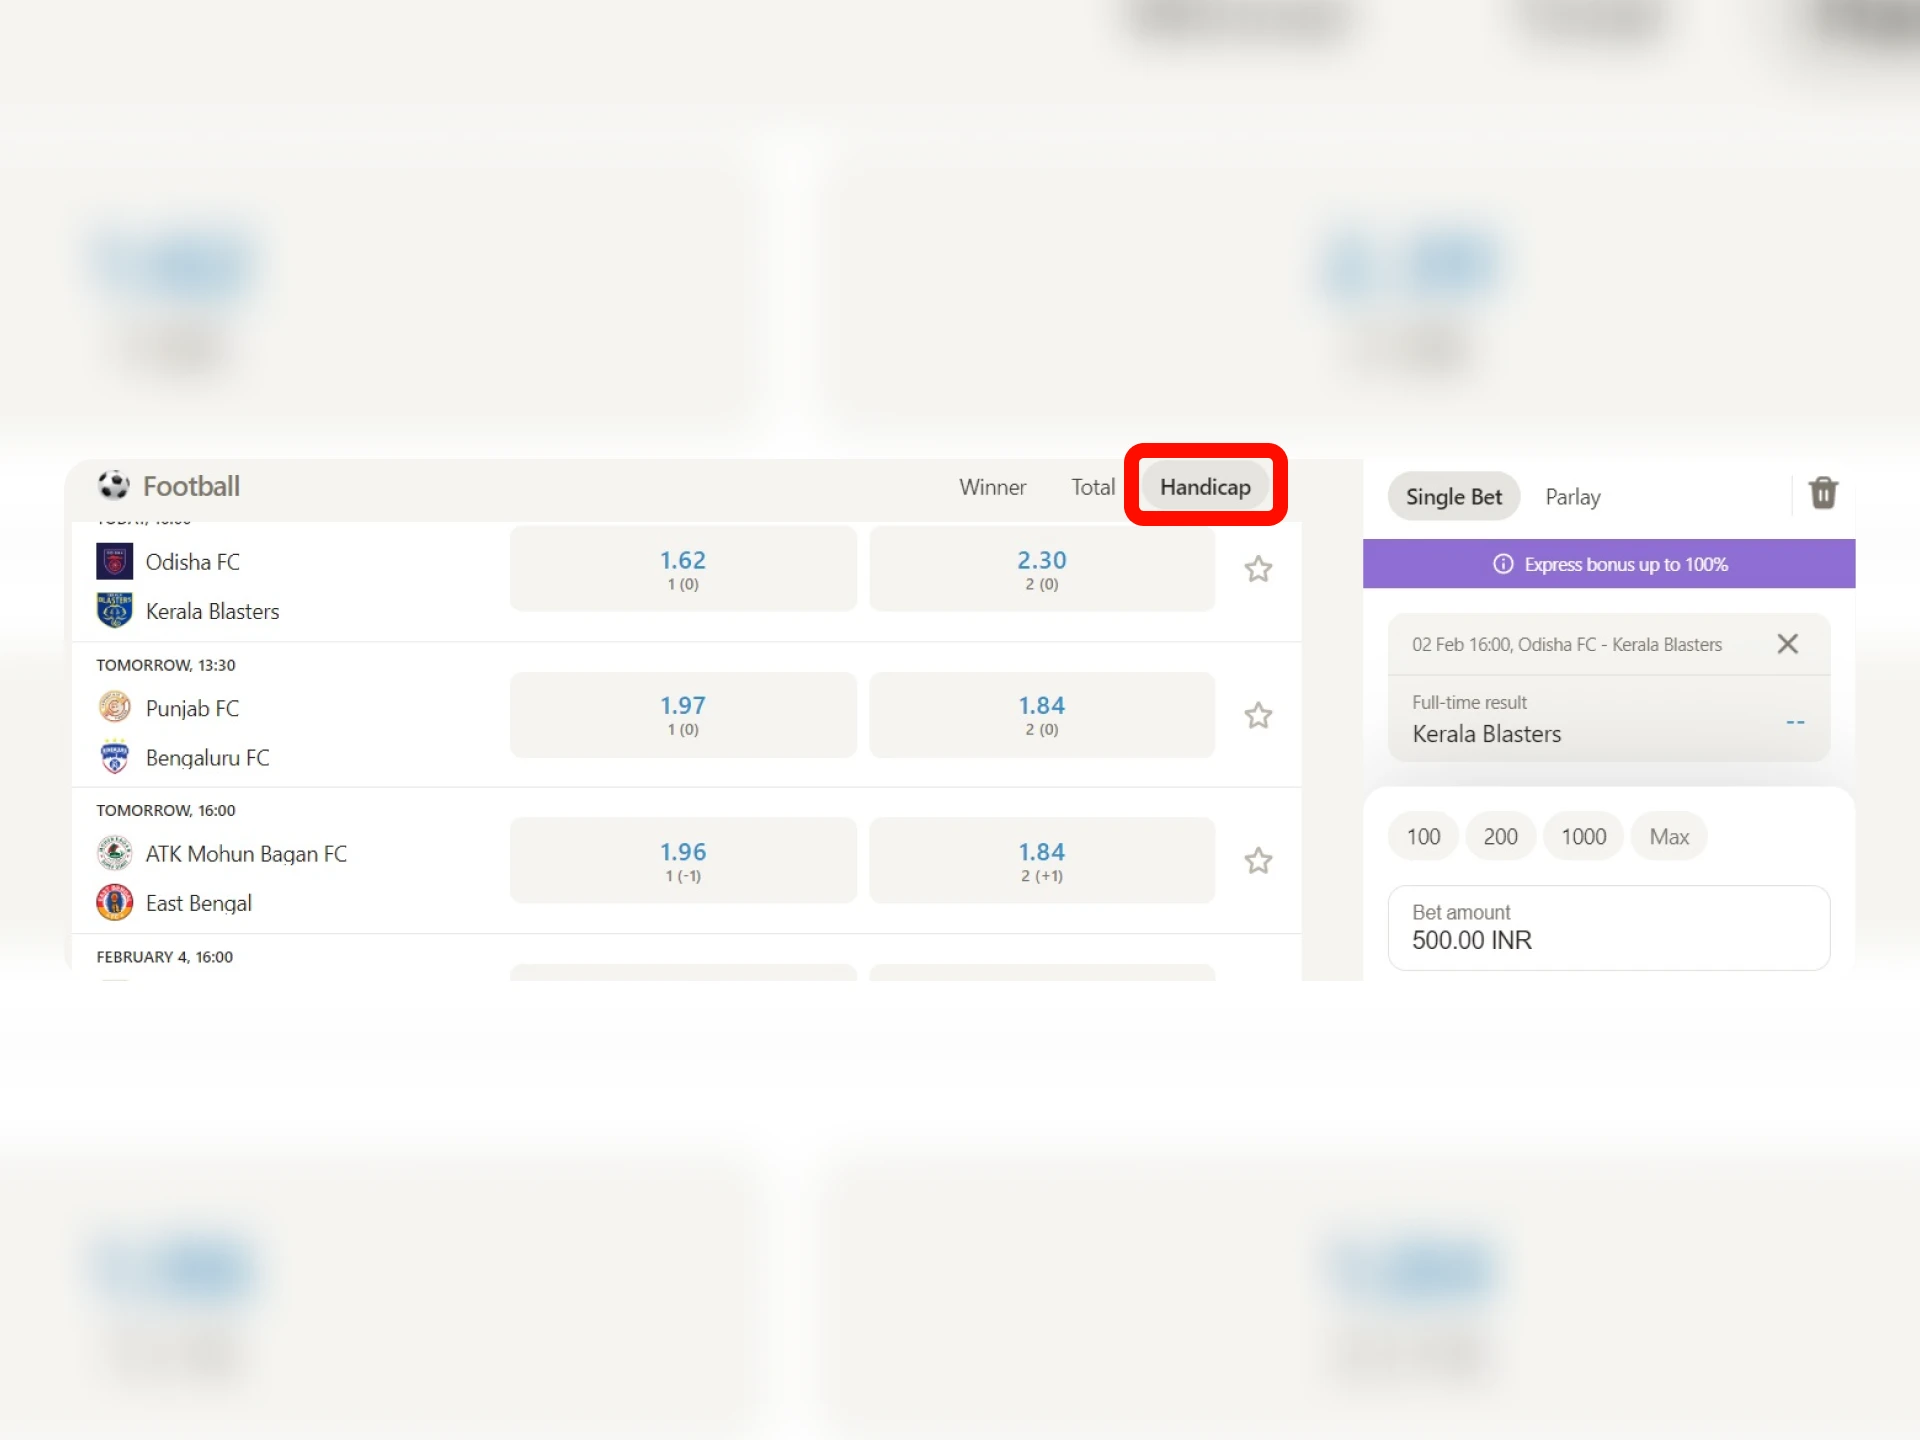The width and height of the screenshot is (1920, 1440).
Task: Click East Bengal team icon
Action: tap(113, 902)
